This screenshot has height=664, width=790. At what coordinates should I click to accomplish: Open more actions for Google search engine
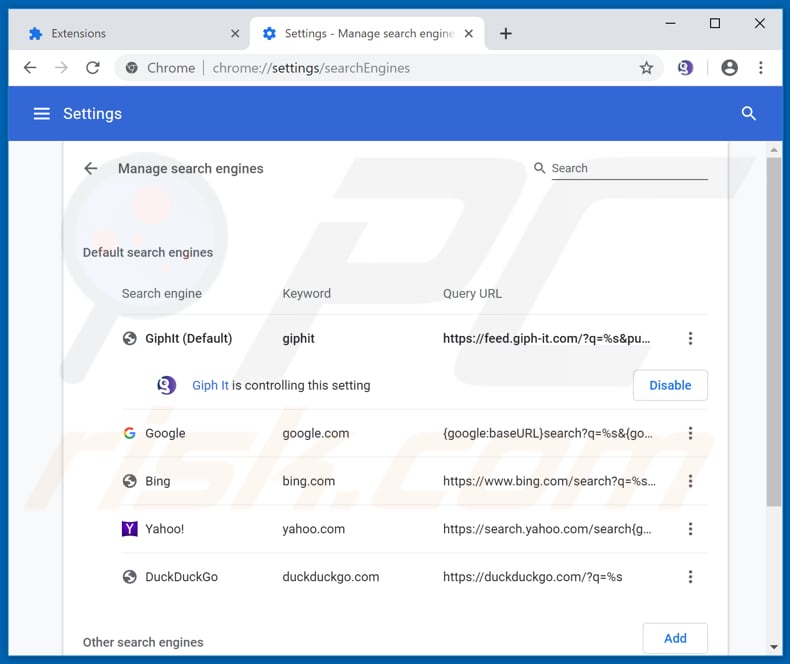coord(690,433)
